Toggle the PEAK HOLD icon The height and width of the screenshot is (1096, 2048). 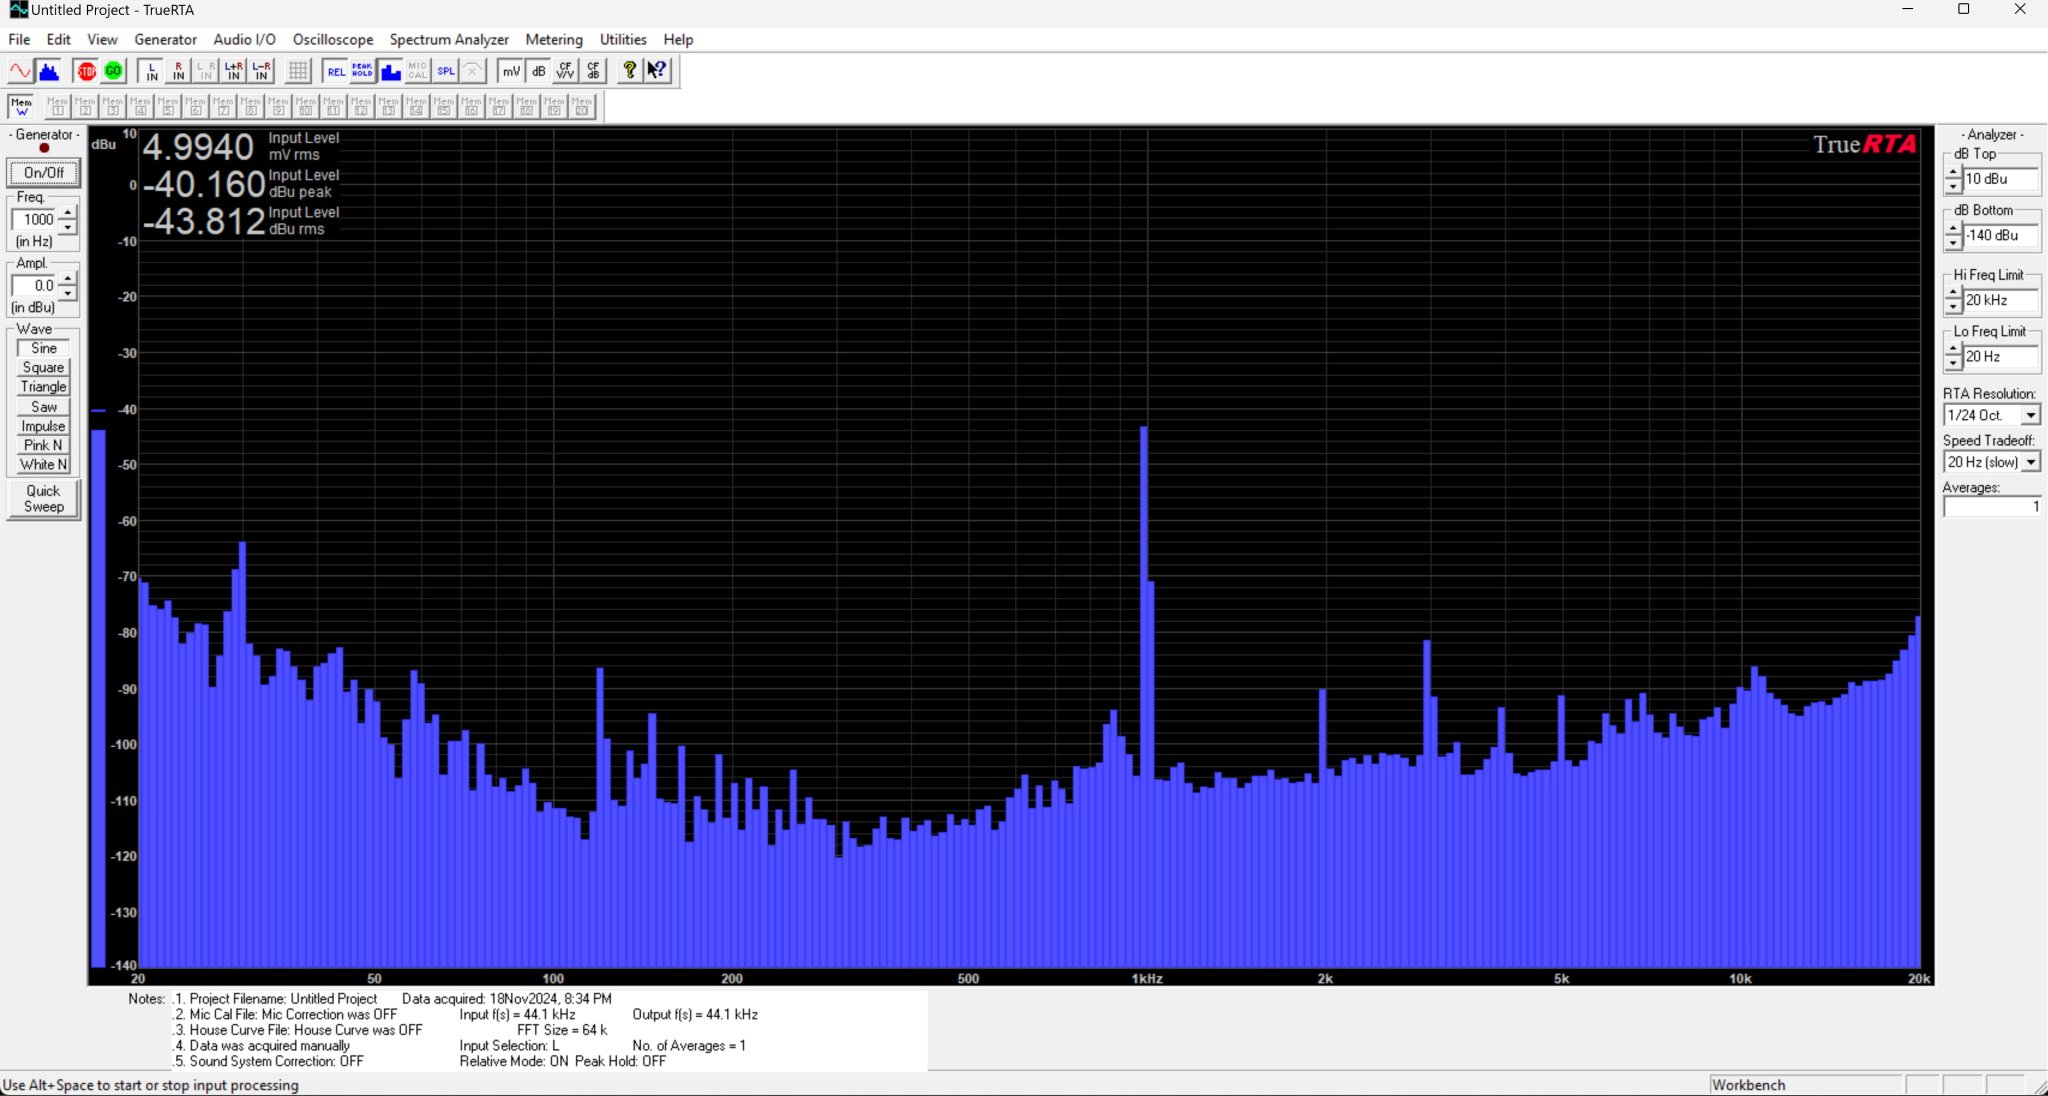(x=362, y=71)
